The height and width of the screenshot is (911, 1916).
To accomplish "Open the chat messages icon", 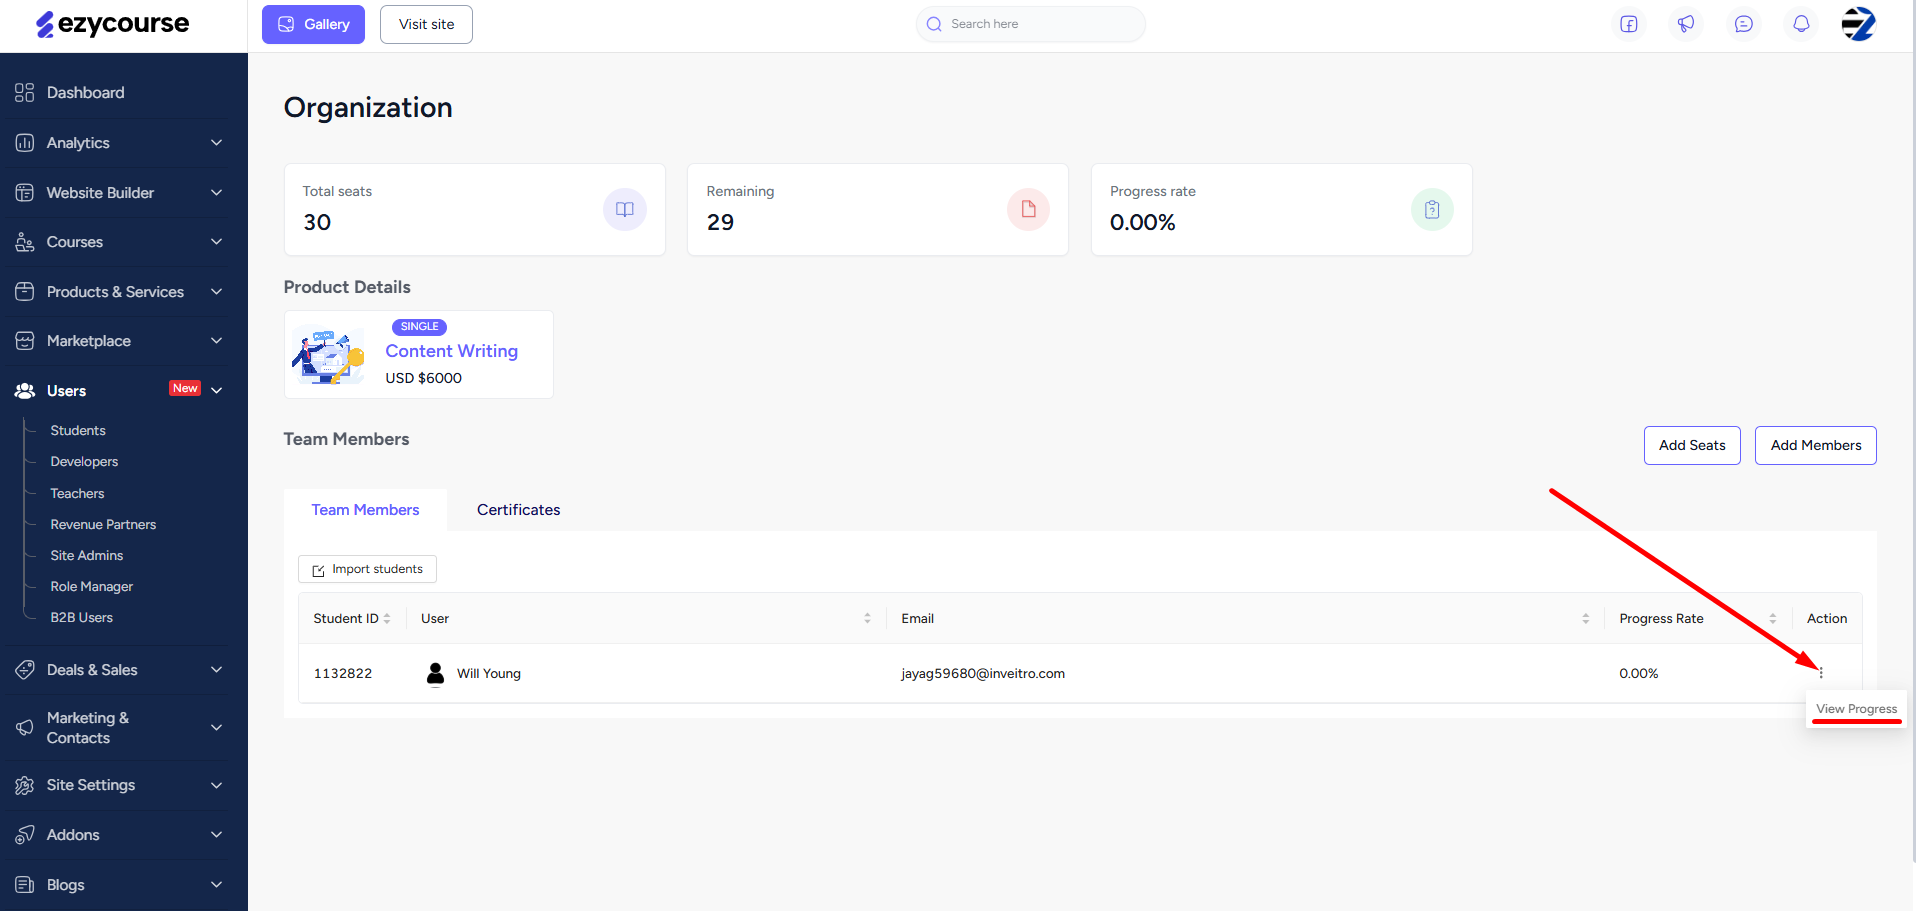I will 1744,24.
